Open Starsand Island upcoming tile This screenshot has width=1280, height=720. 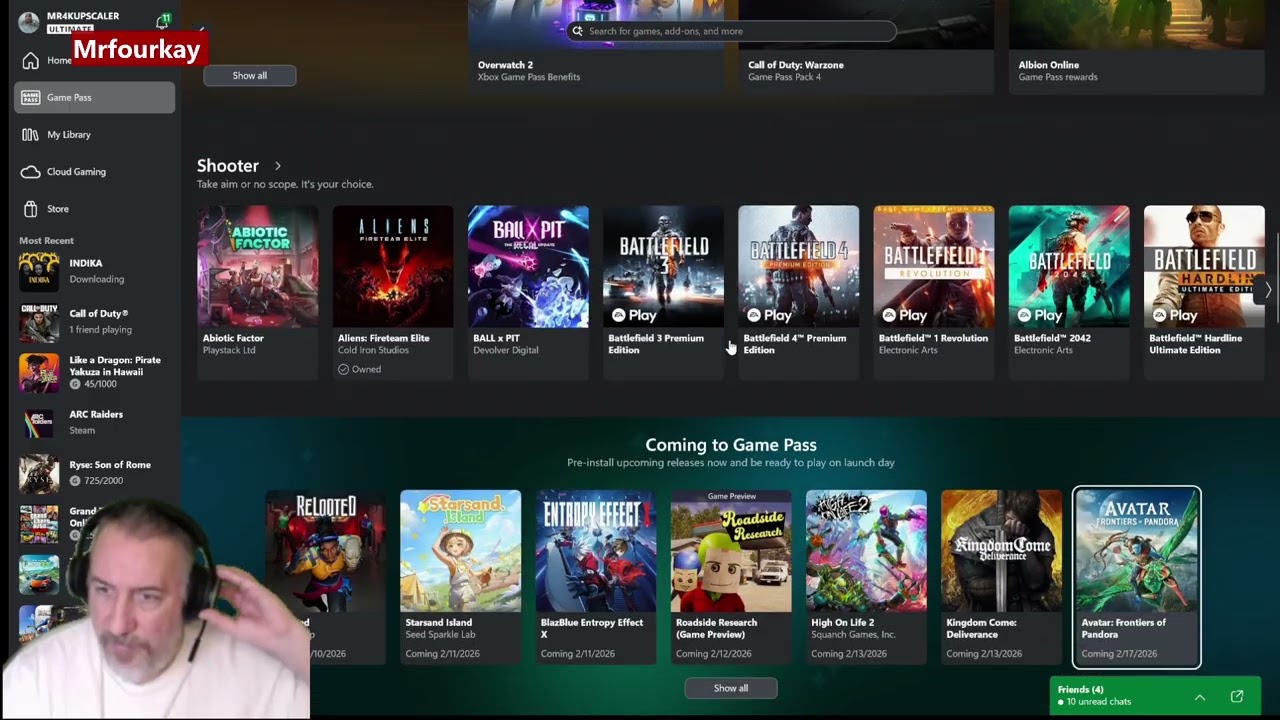(x=460, y=577)
